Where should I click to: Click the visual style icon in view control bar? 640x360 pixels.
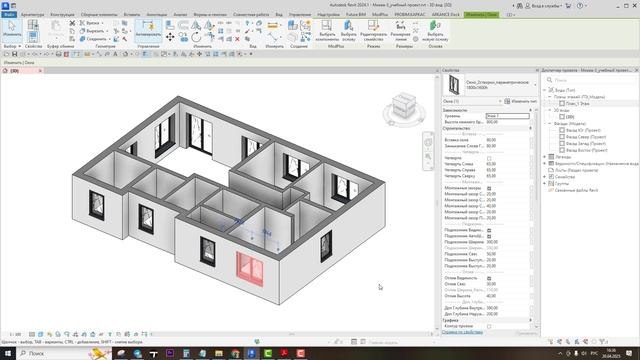point(40,334)
